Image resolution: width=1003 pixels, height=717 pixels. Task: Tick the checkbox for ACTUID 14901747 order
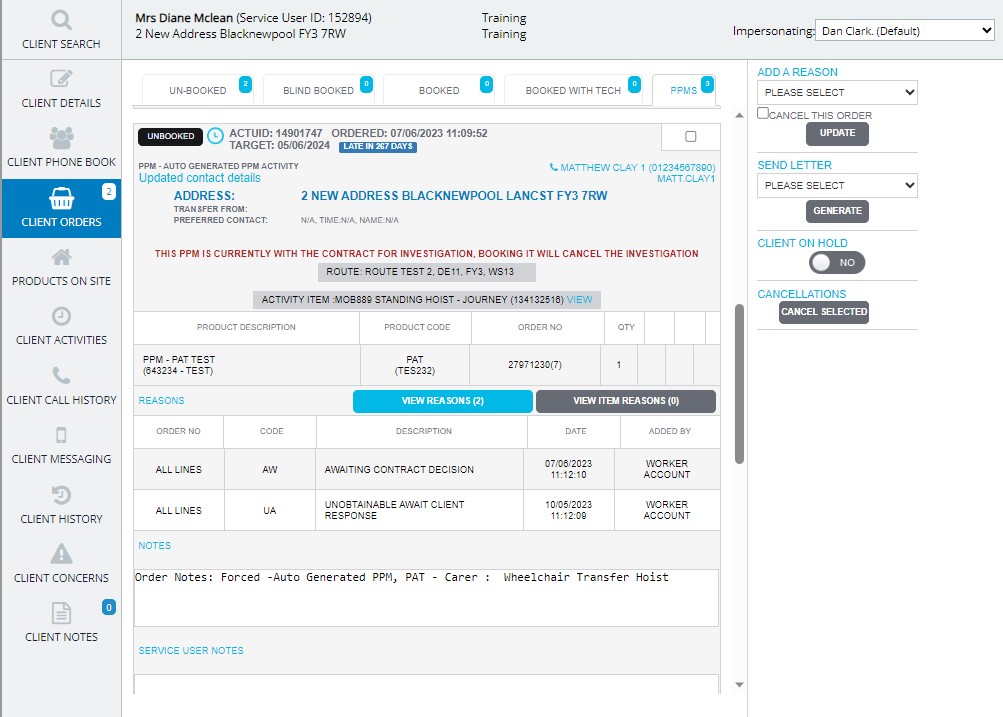pos(690,136)
